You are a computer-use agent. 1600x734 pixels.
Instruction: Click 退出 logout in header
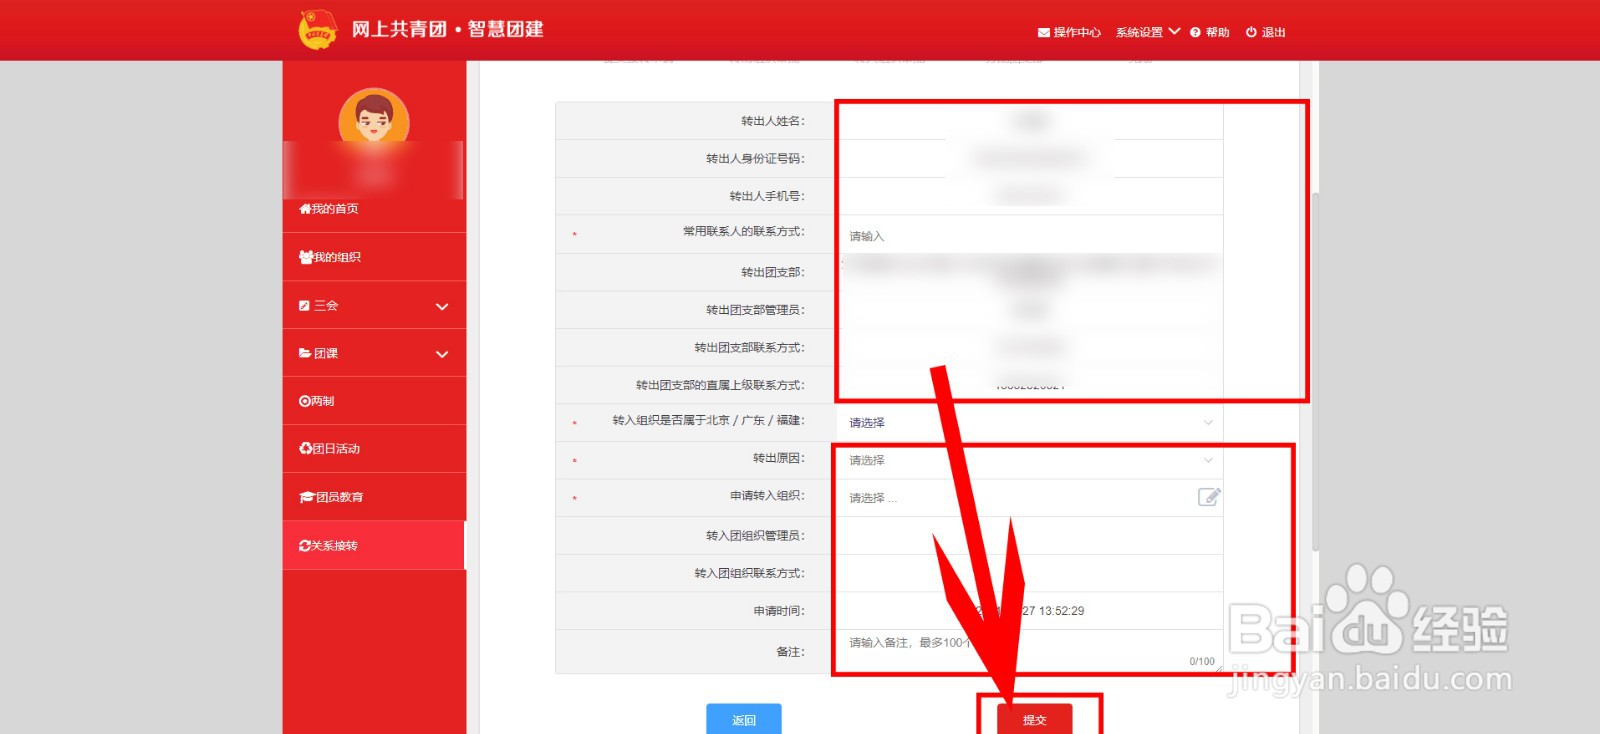pos(1266,32)
